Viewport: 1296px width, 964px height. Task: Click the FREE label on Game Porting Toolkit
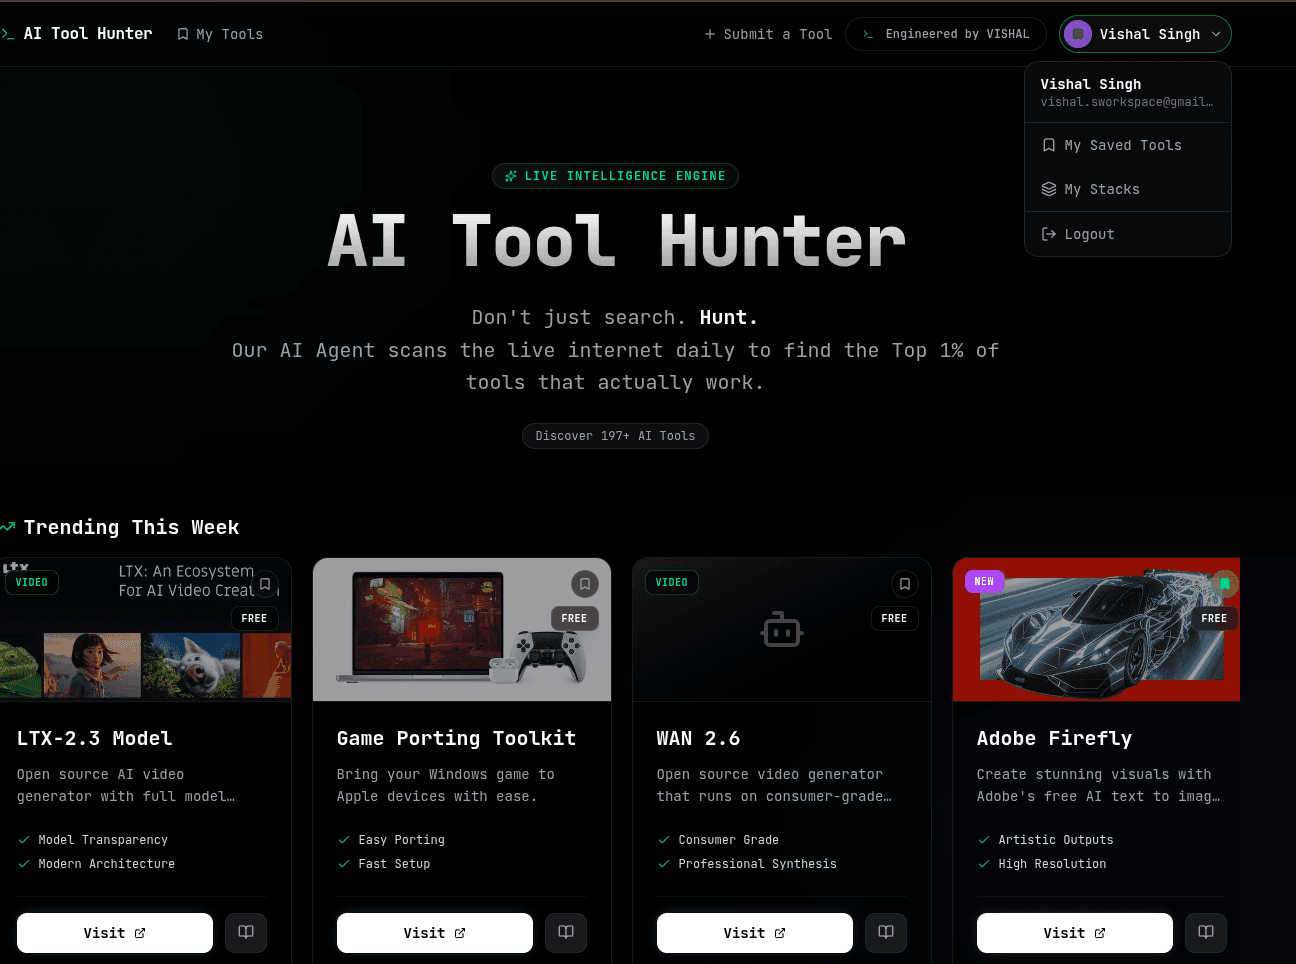(x=575, y=618)
